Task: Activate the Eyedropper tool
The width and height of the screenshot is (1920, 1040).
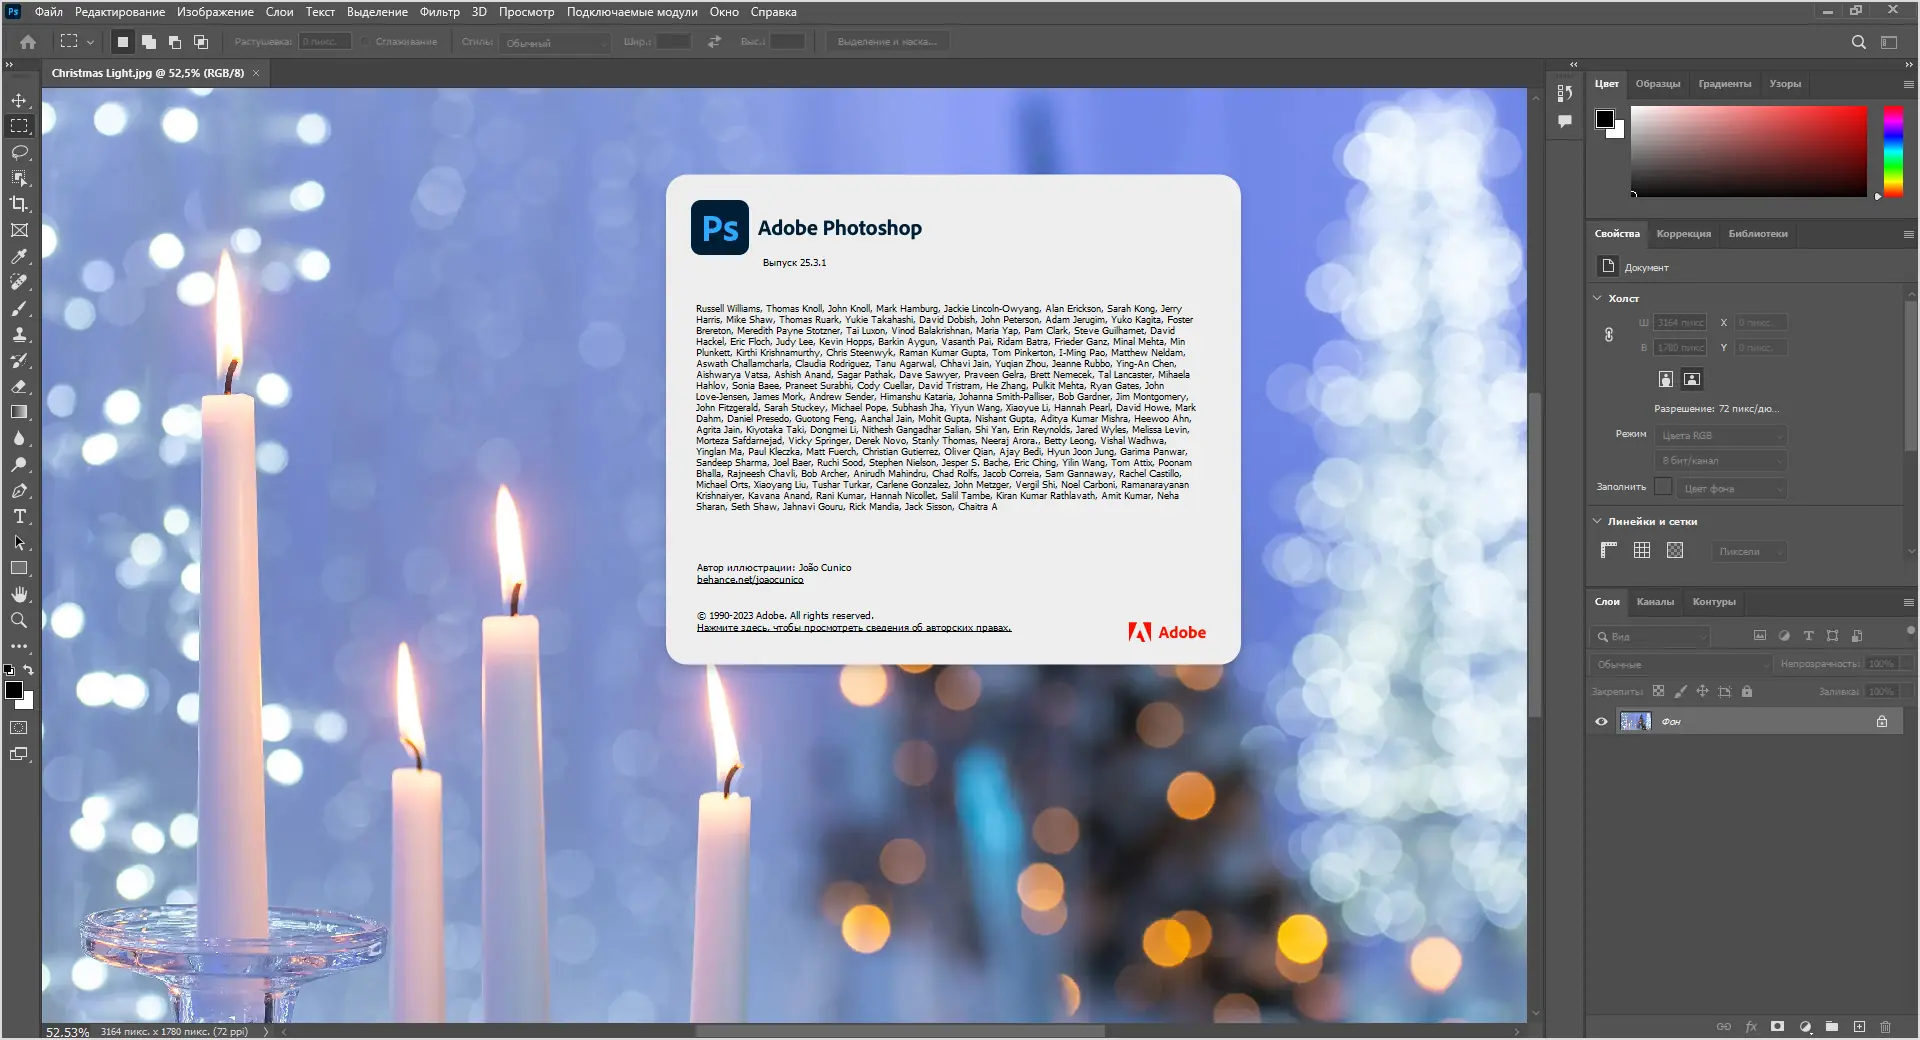Action: coord(18,257)
